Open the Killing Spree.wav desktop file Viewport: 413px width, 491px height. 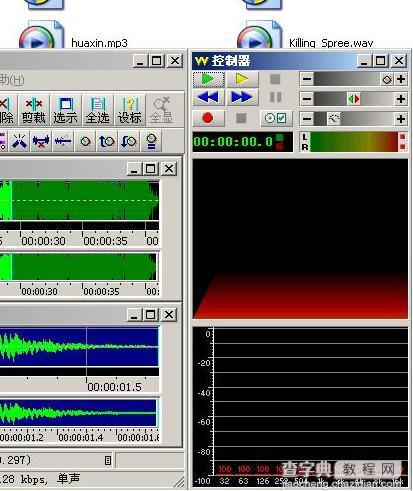[x=331, y=43]
